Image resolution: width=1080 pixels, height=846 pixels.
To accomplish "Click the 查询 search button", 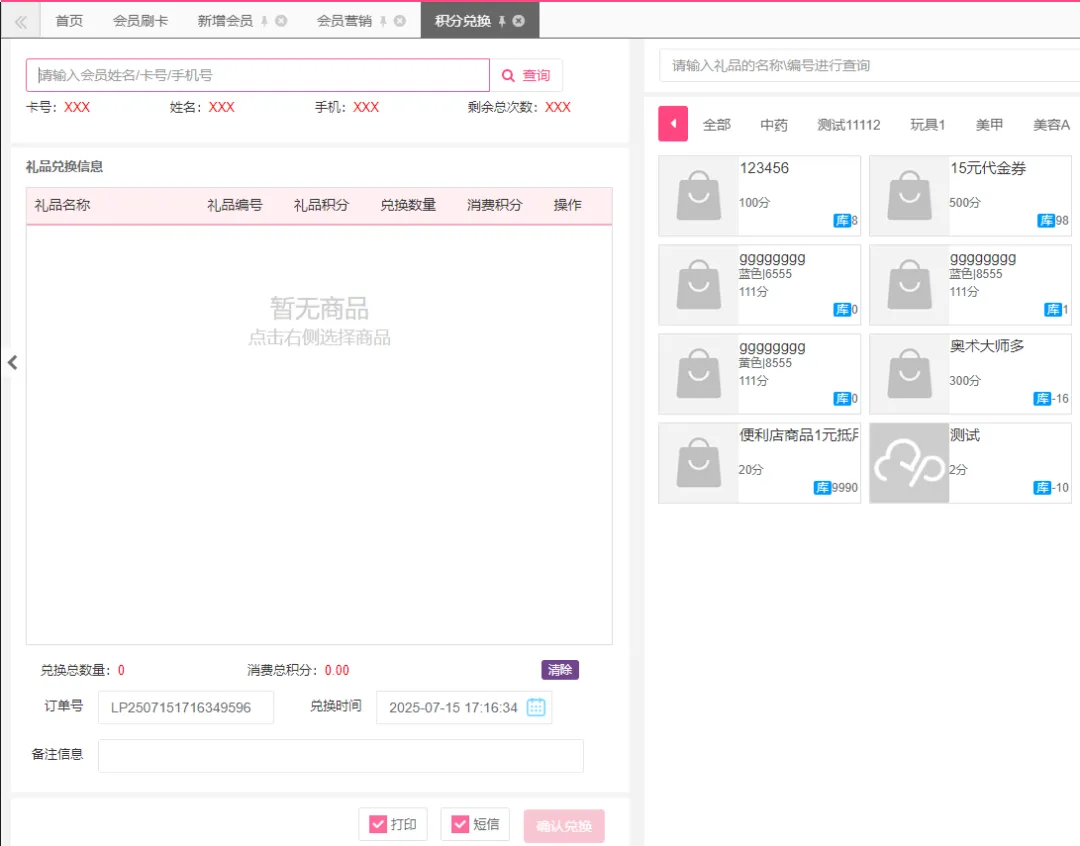I will click(526, 76).
